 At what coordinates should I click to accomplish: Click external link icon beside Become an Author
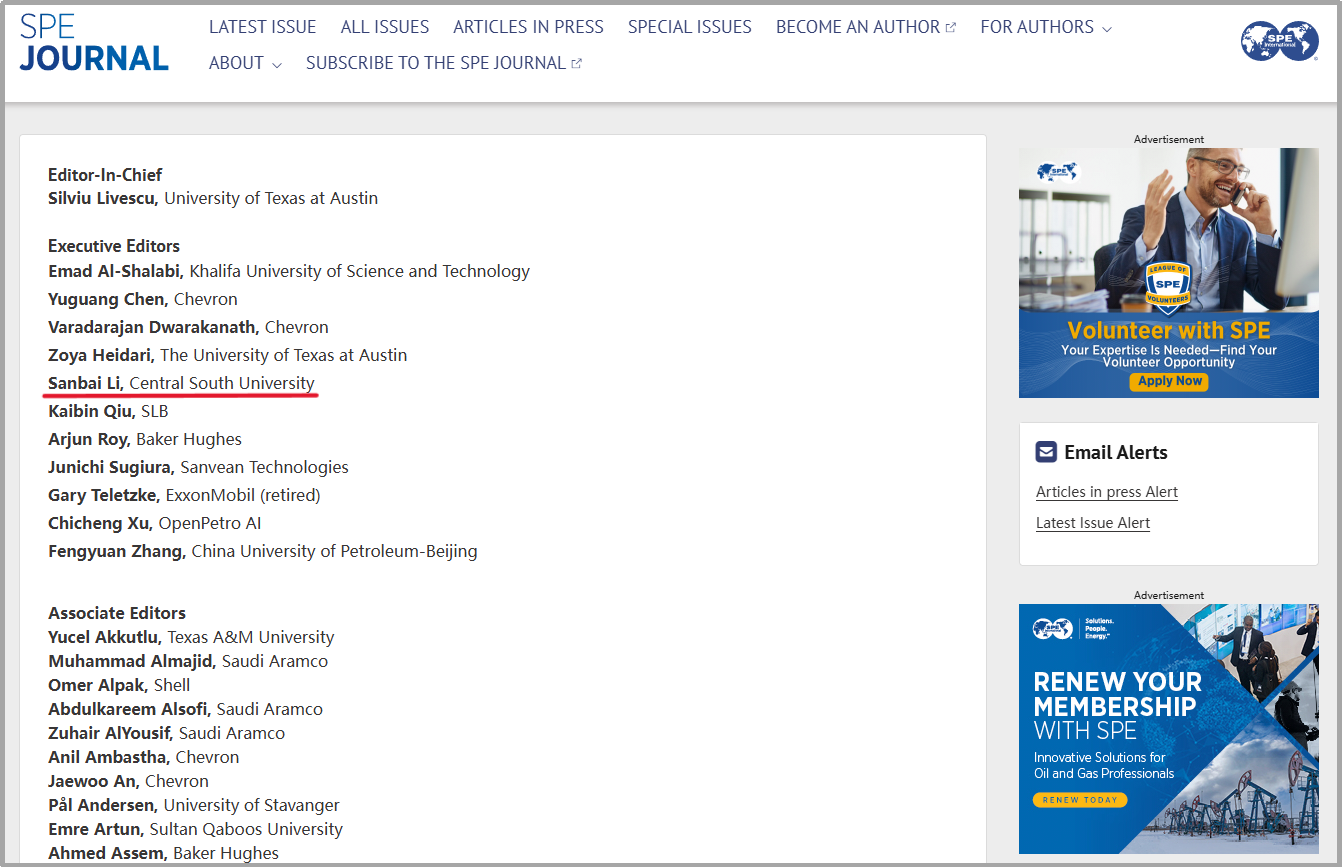pos(951,28)
